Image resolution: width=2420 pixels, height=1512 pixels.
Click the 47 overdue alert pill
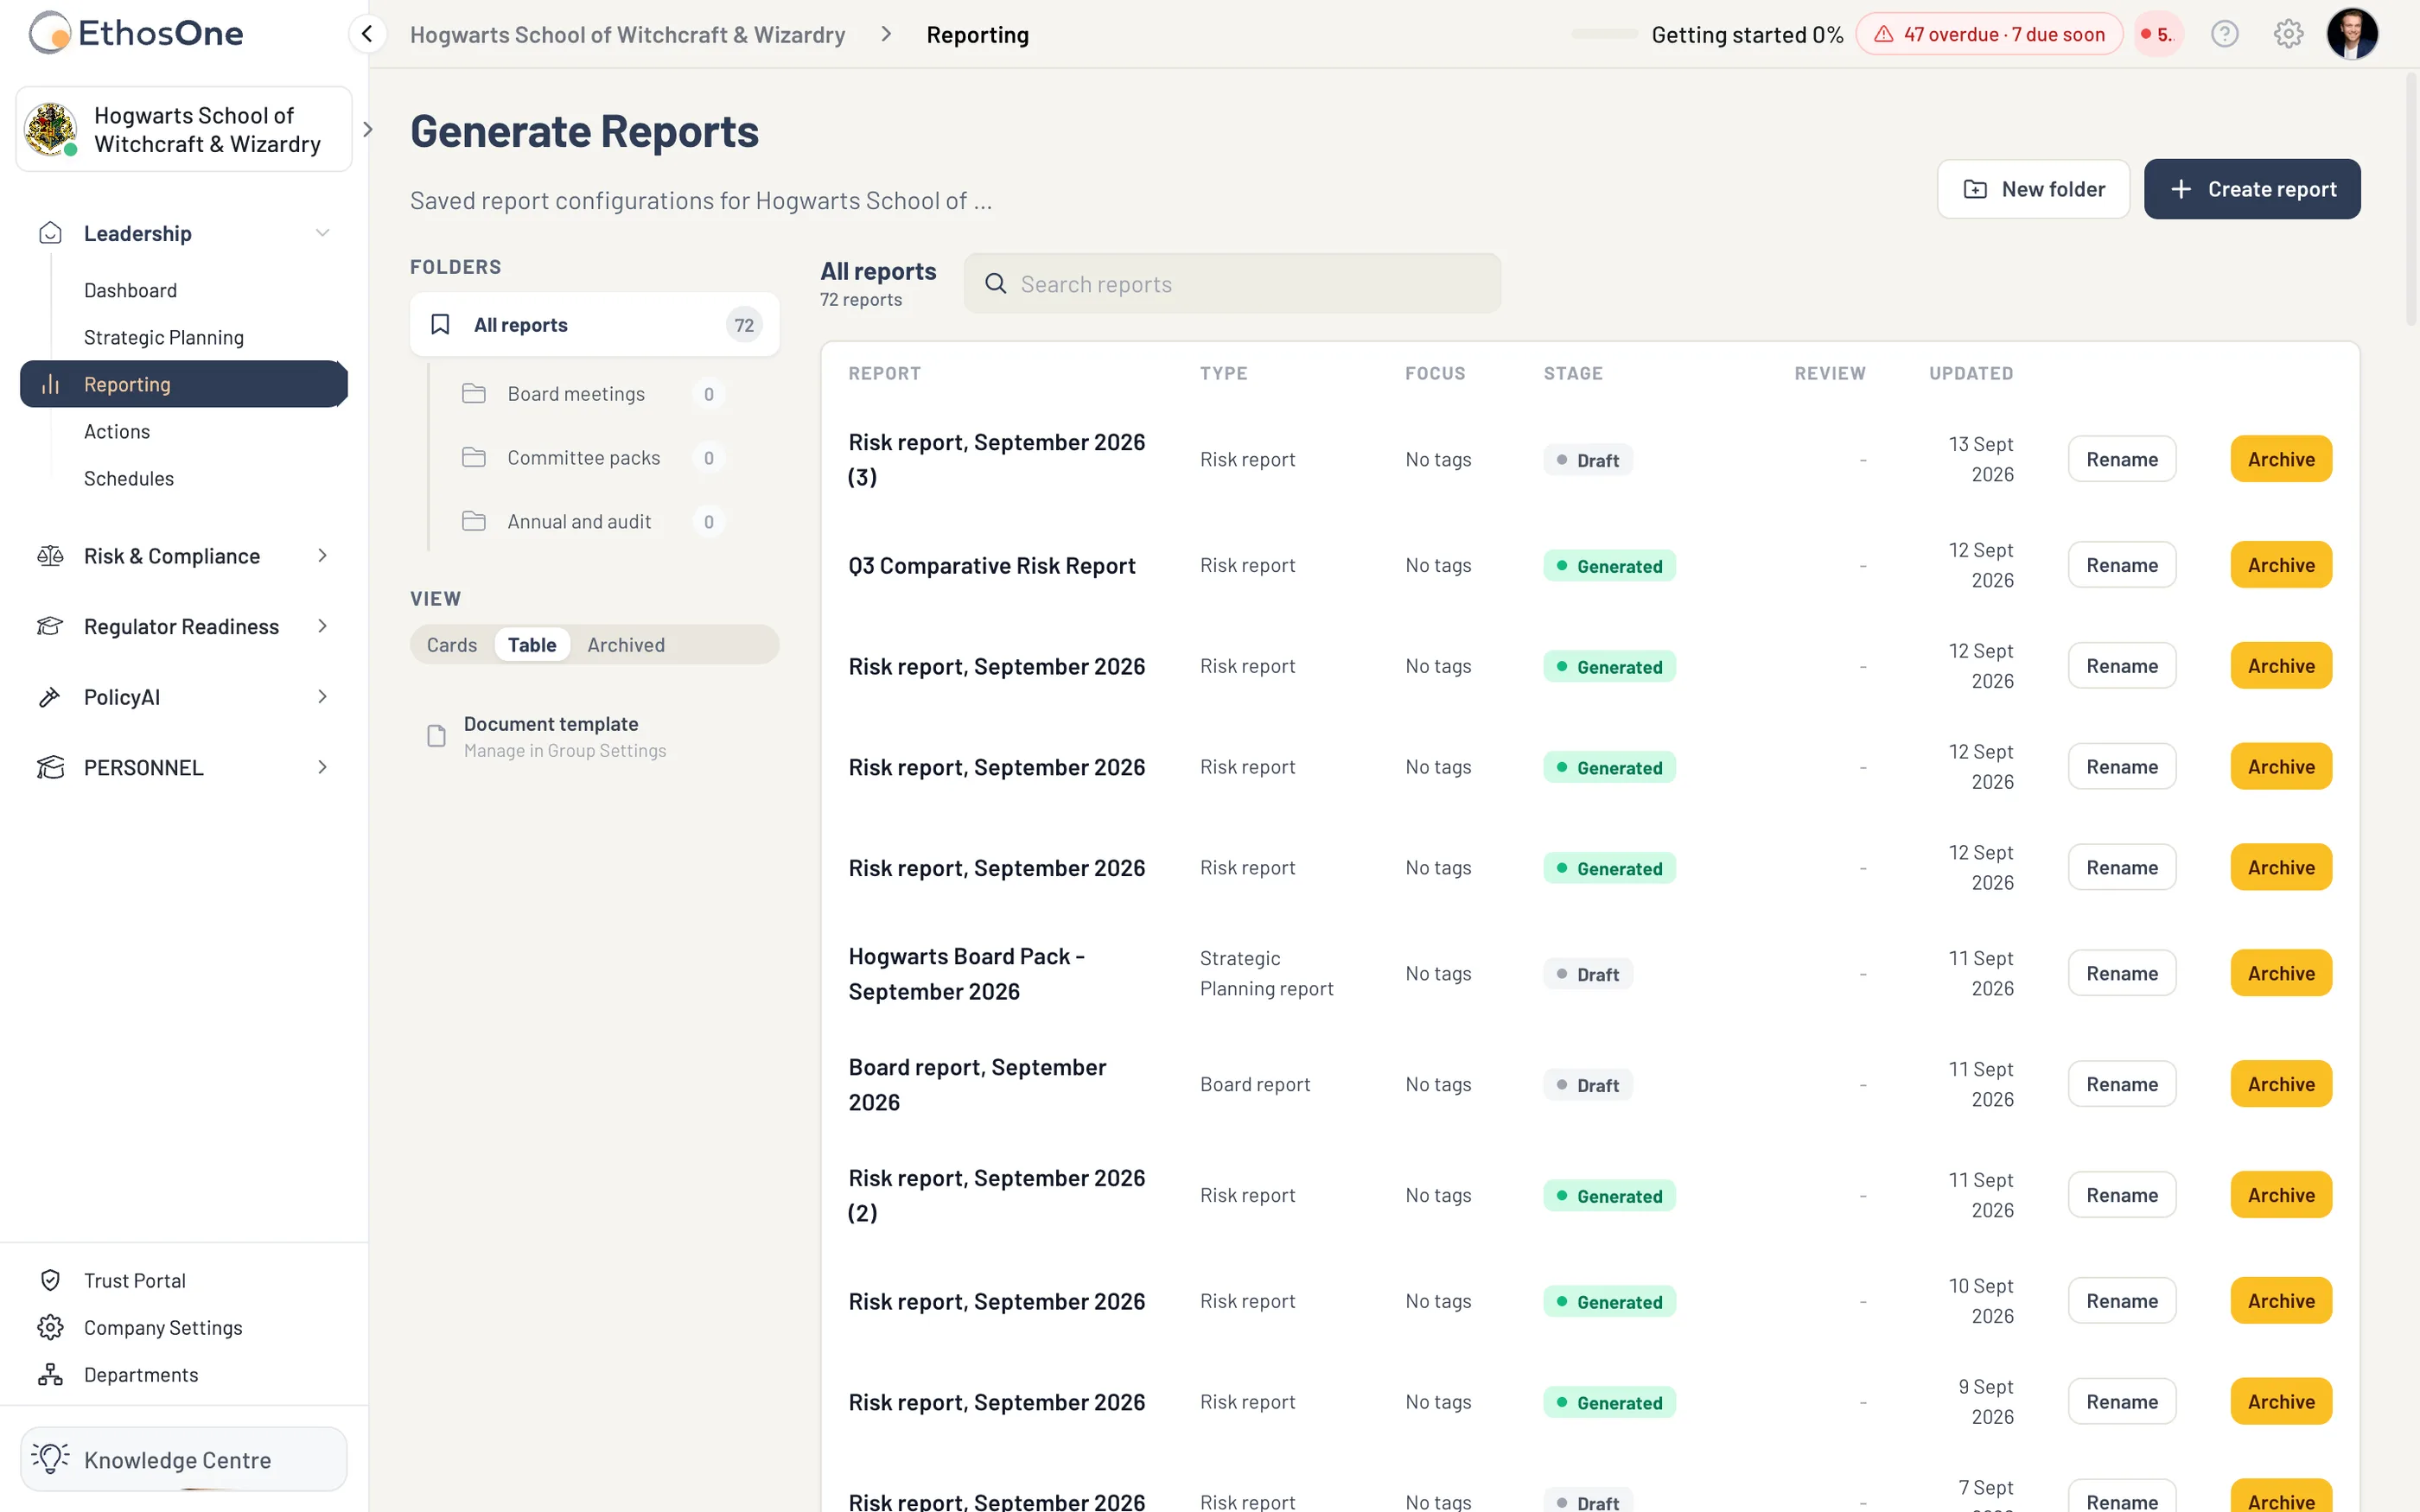point(1989,34)
